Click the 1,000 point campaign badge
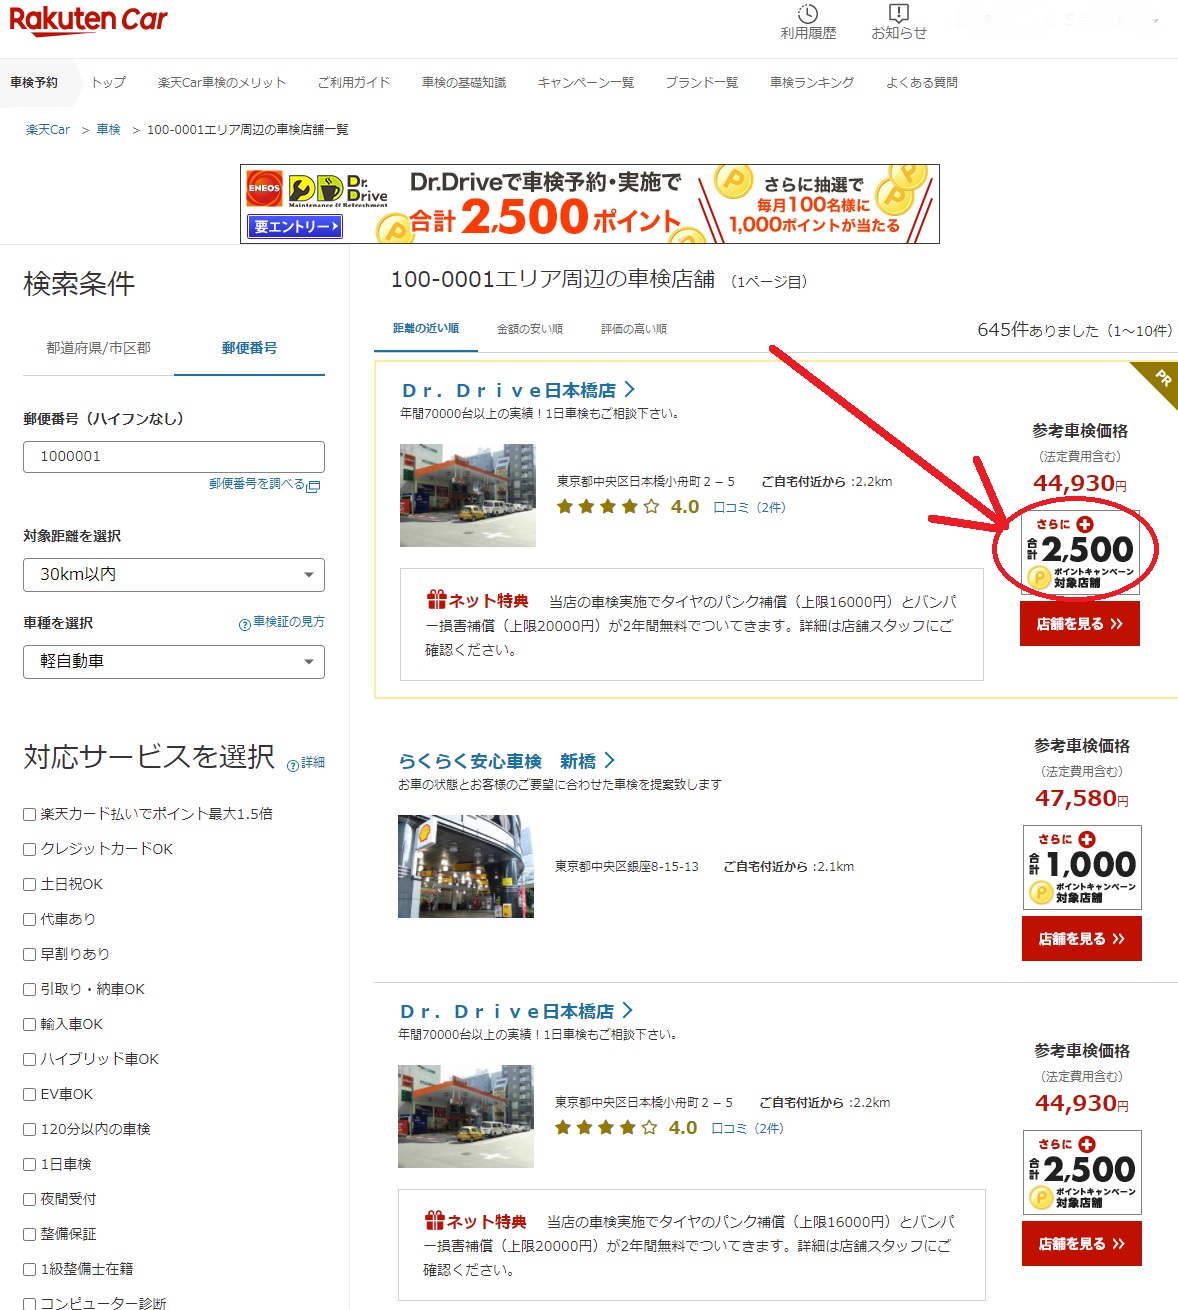The width and height of the screenshot is (1178, 1310). point(1082,867)
